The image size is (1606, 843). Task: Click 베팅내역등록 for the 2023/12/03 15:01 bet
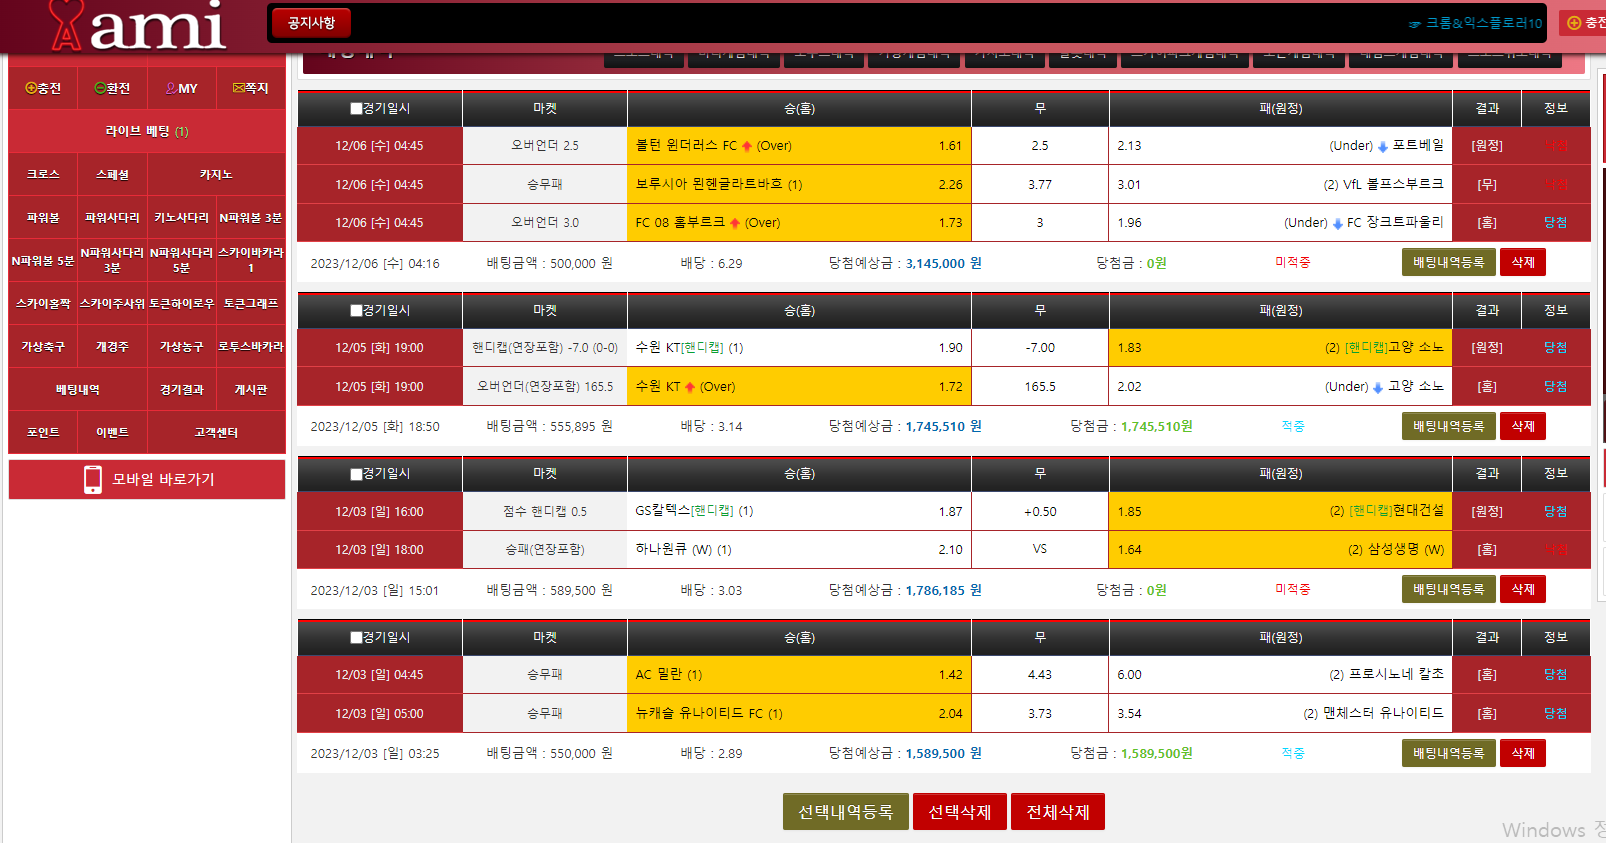(x=1448, y=589)
